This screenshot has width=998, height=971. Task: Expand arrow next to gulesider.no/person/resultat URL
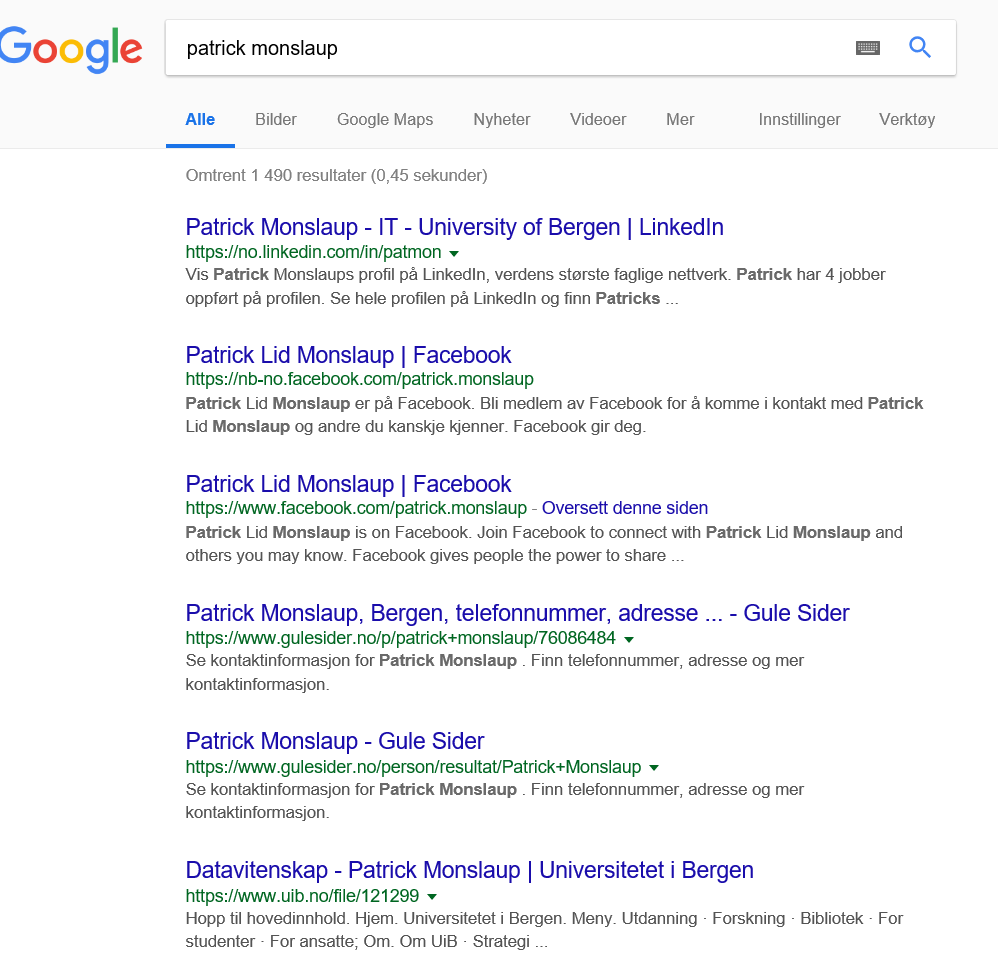coord(654,768)
